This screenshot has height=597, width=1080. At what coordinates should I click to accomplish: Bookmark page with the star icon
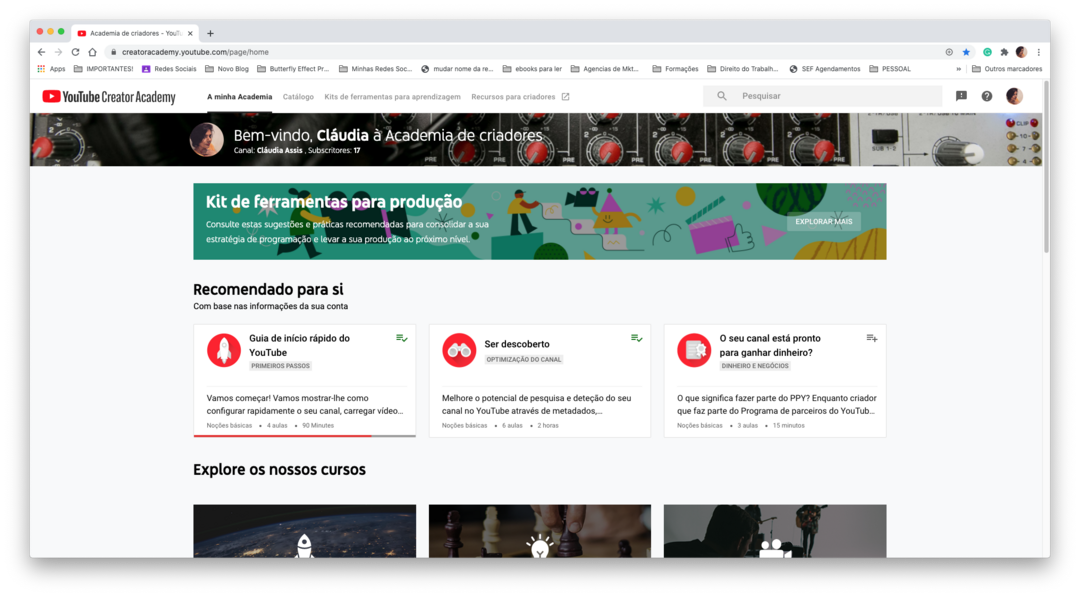coord(966,52)
